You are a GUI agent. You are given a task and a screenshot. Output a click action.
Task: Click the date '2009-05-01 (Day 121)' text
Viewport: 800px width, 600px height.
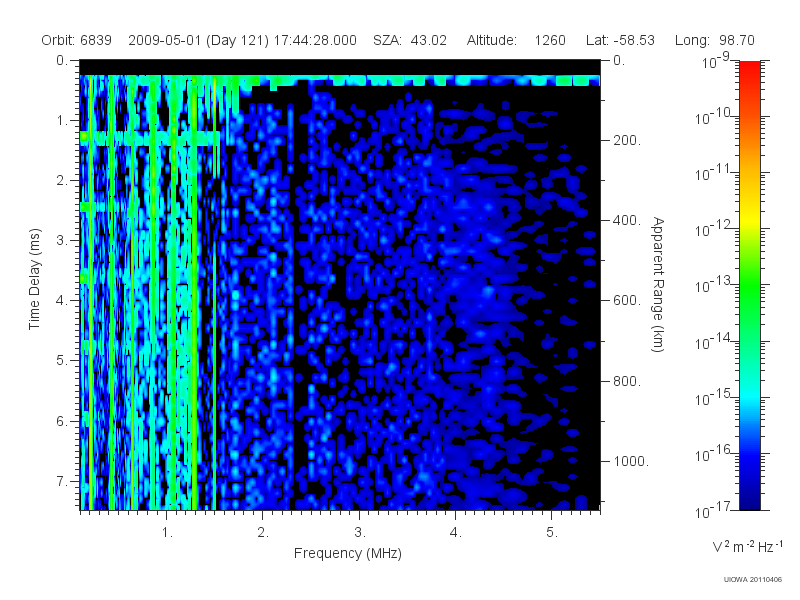click(198, 40)
